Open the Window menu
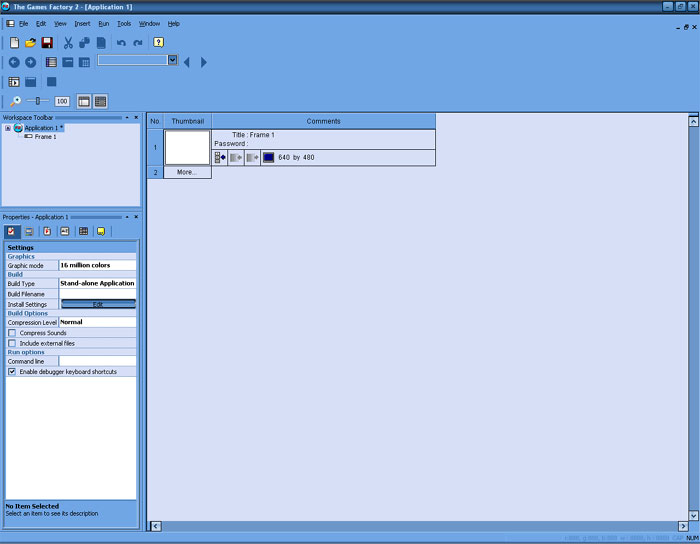The height and width of the screenshot is (544, 700). click(x=150, y=24)
